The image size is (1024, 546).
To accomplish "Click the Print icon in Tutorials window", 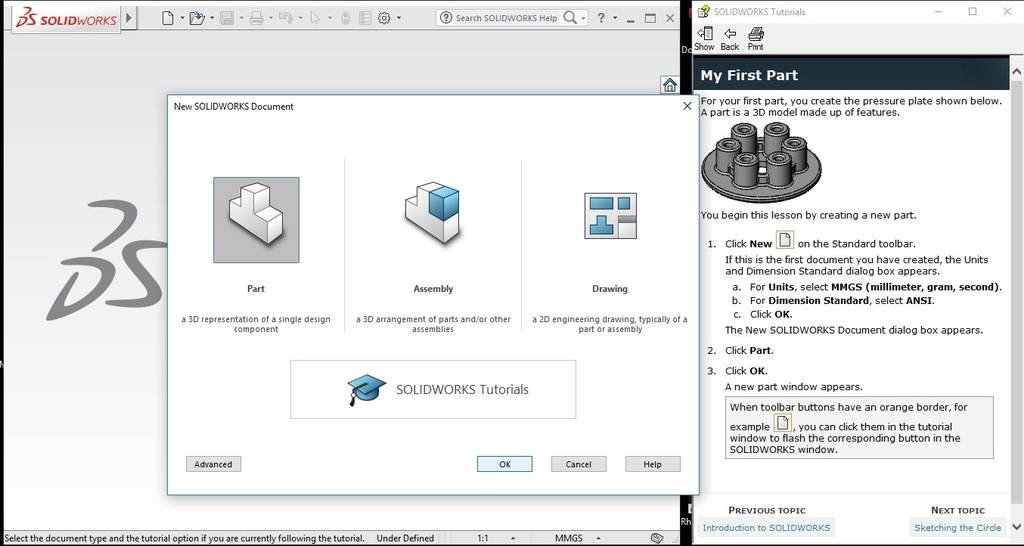I will tap(756, 39).
